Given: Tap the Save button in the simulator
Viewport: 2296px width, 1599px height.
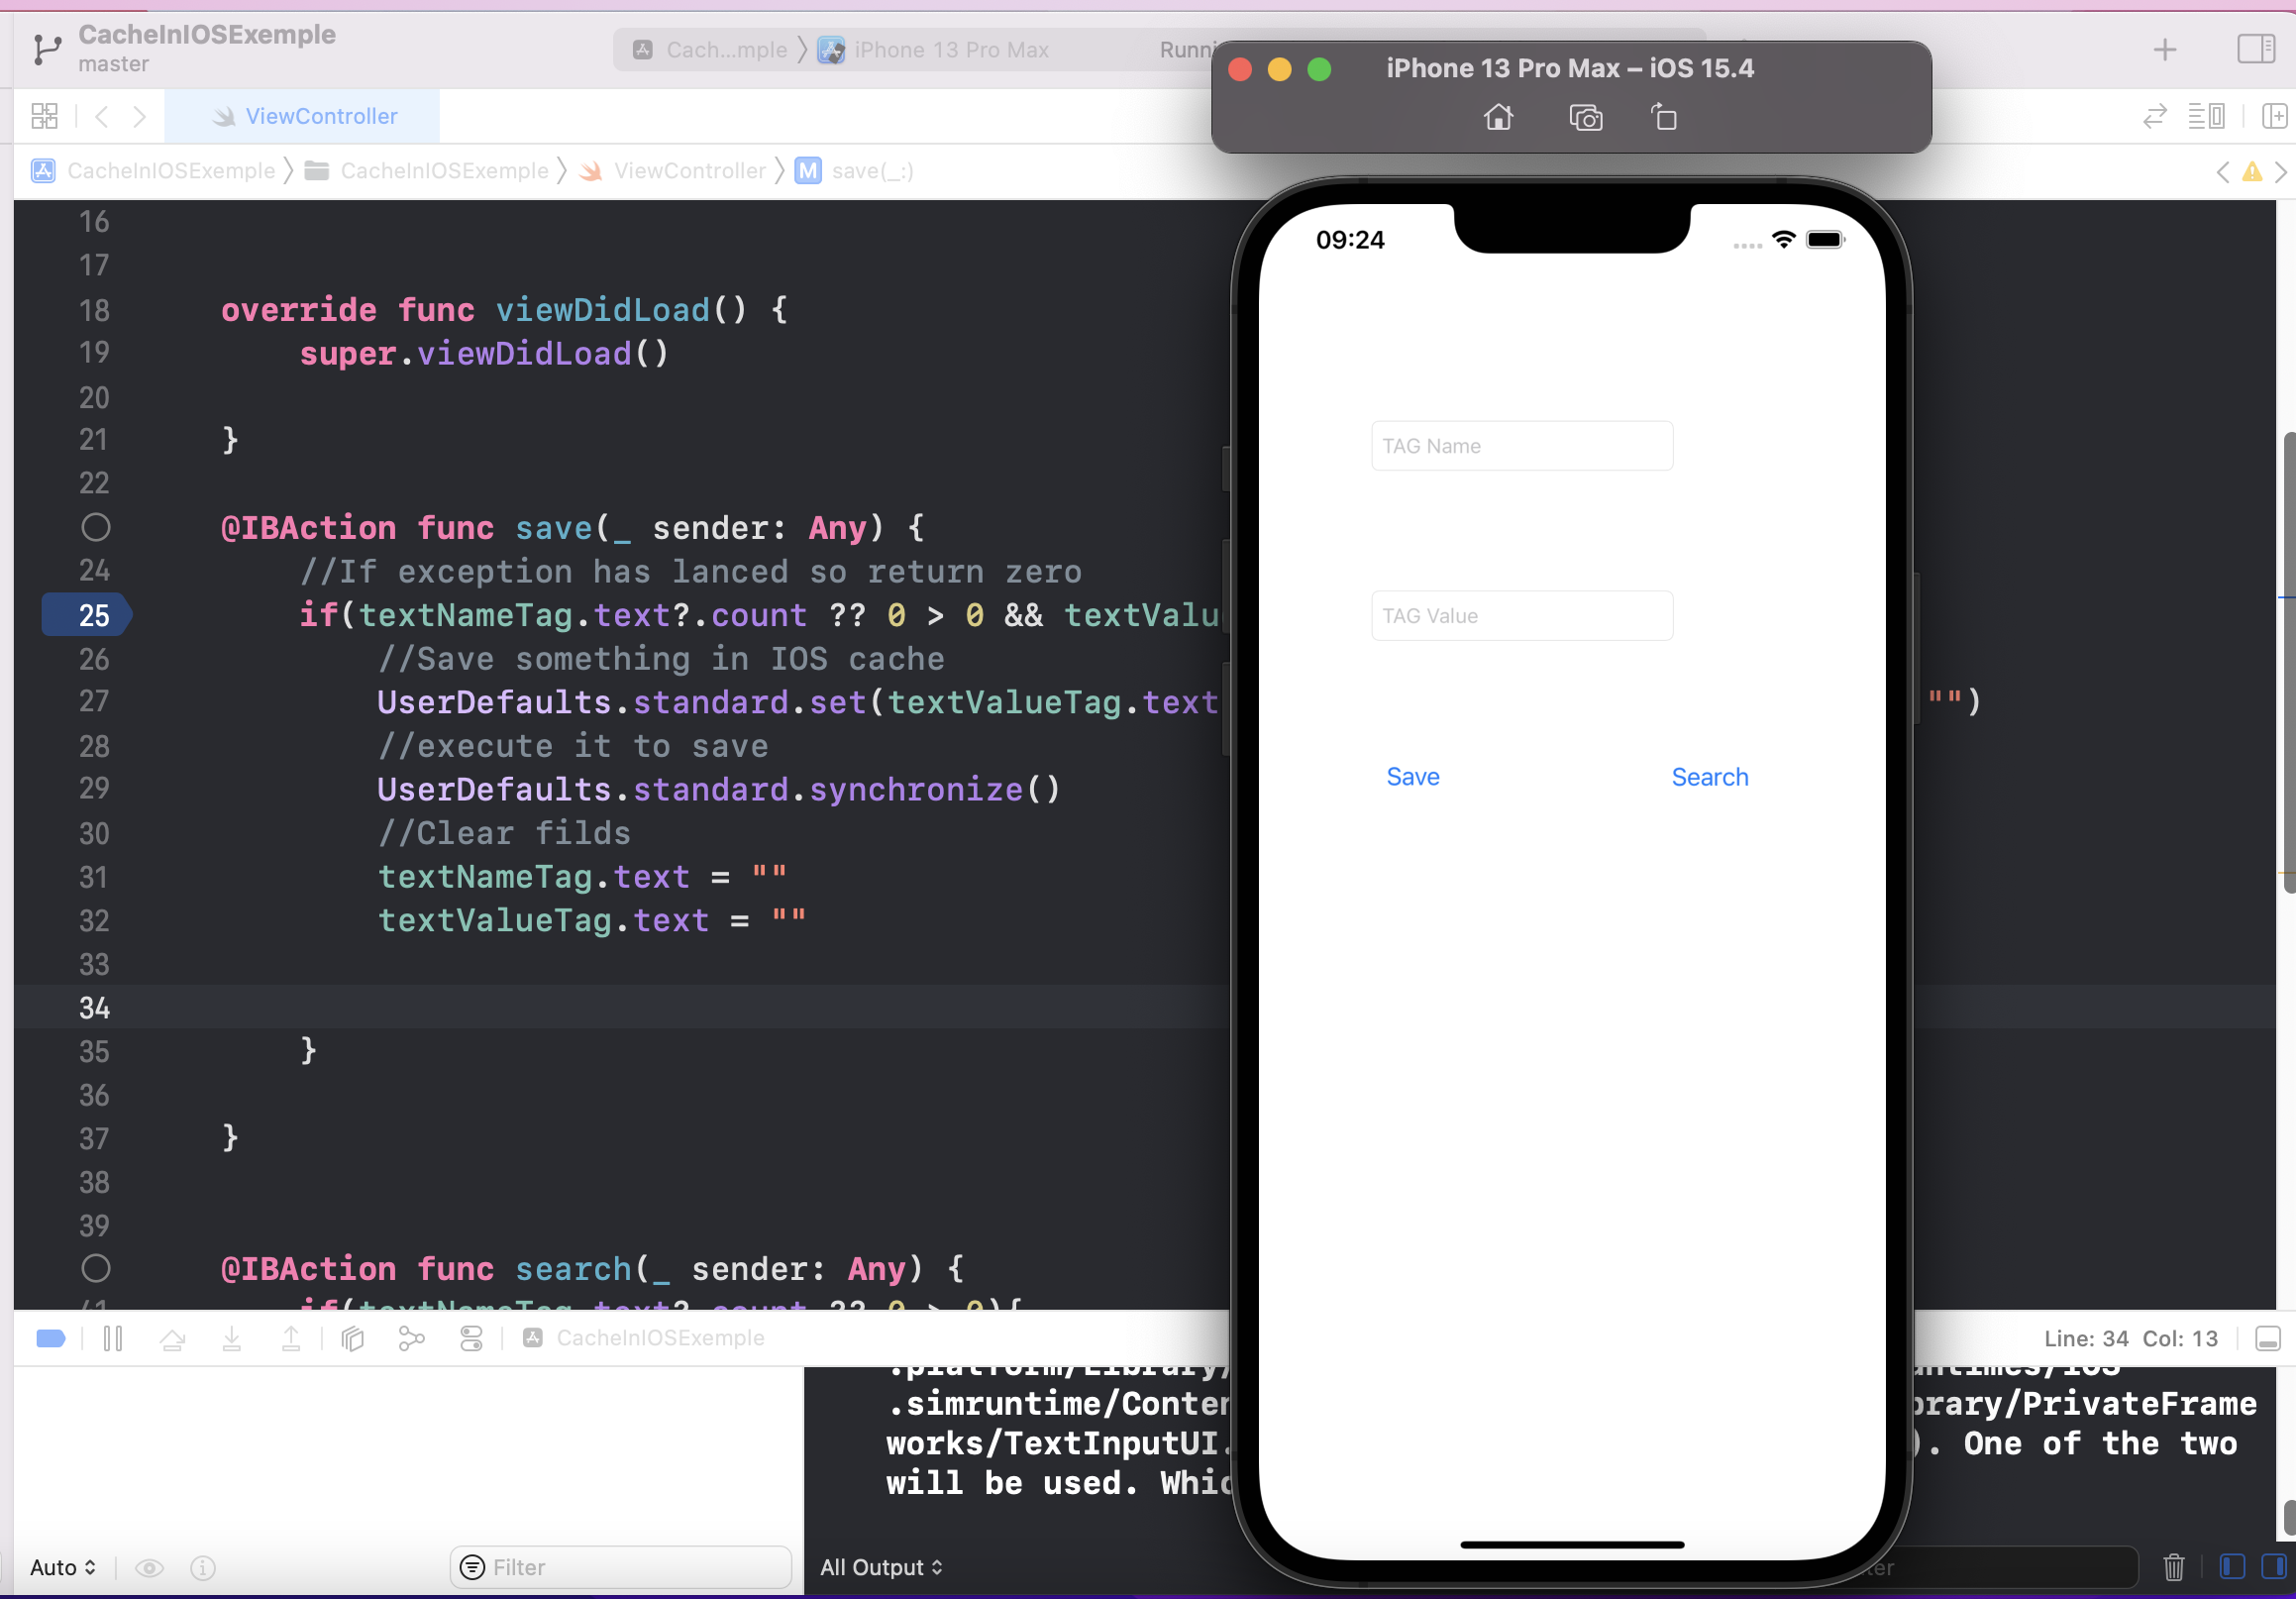Looking at the screenshot, I should point(1412,777).
